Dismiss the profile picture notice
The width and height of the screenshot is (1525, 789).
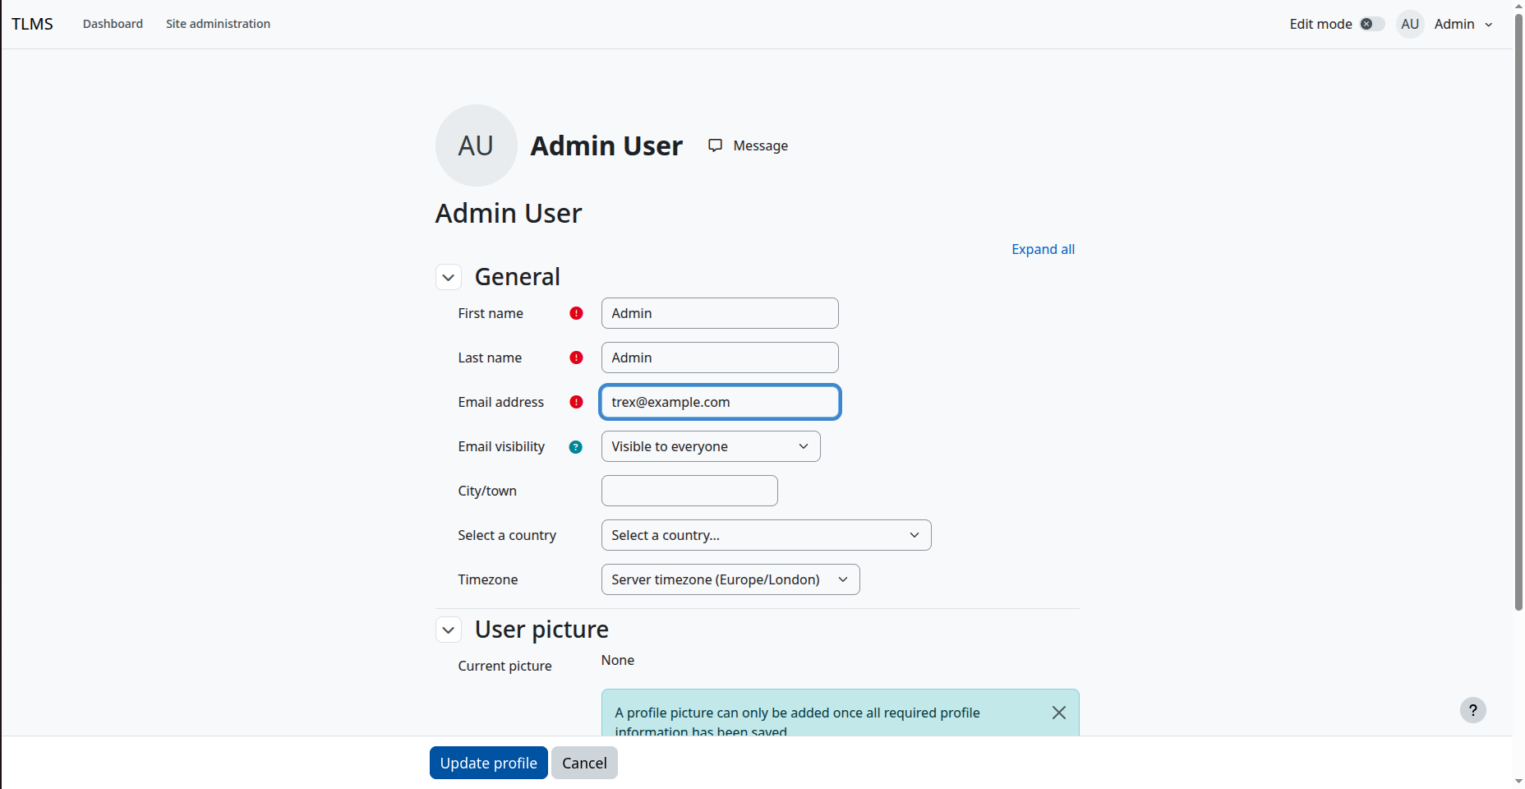pyautogui.click(x=1059, y=713)
